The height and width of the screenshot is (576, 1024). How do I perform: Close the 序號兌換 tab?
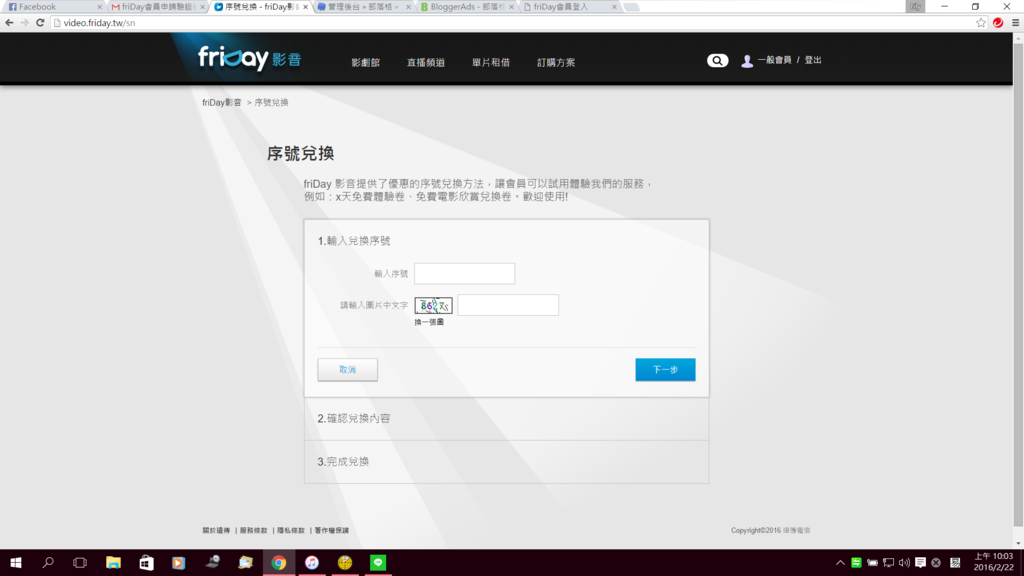click(305, 7)
